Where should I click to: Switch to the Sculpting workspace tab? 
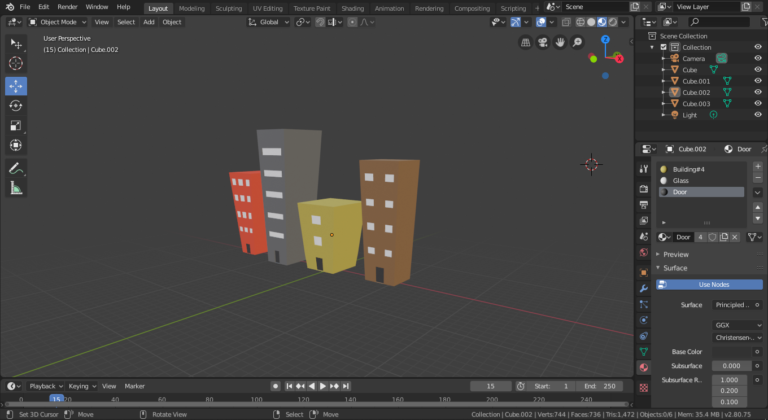(x=229, y=7)
